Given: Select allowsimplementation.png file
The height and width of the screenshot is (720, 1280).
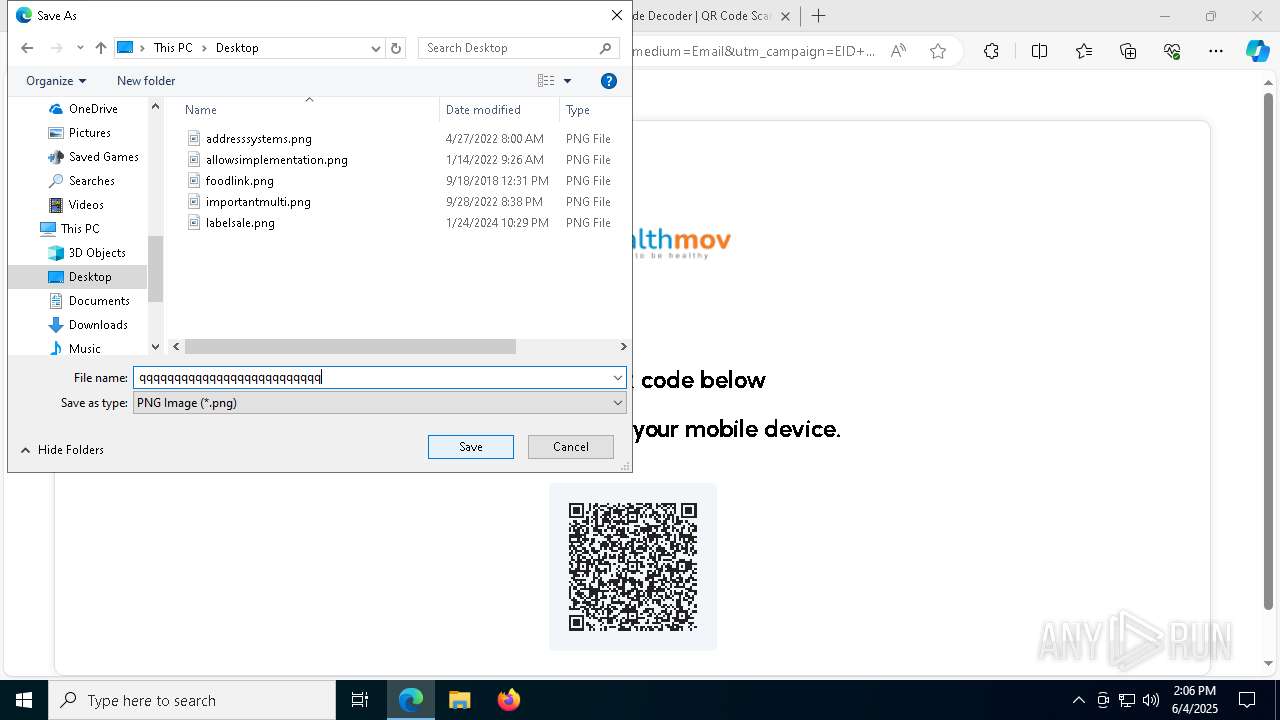Looking at the screenshot, I should click(277, 160).
